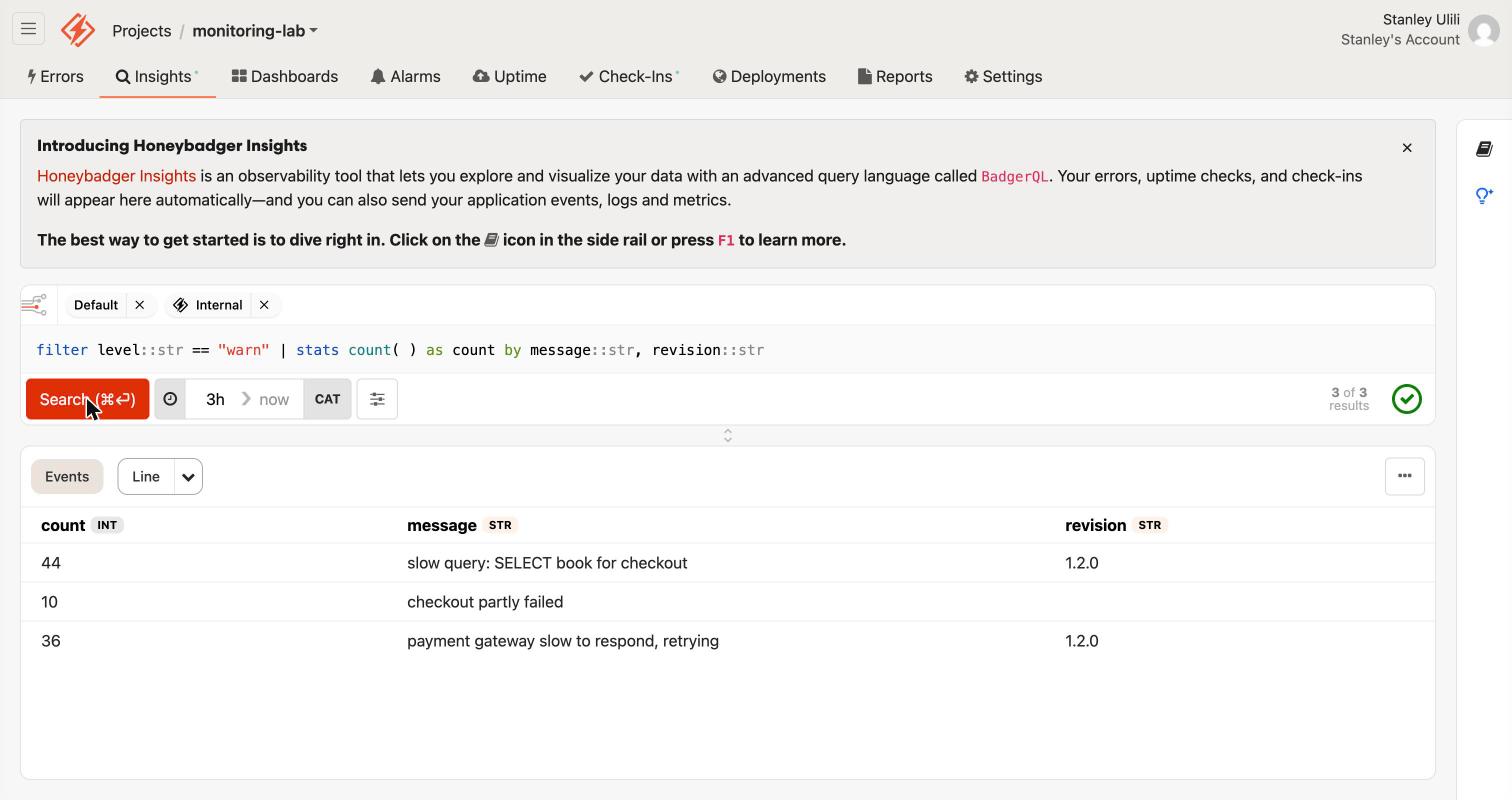The width and height of the screenshot is (1512, 800).
Task: Open the Uptime tab
Action: [x=510, y=77]
